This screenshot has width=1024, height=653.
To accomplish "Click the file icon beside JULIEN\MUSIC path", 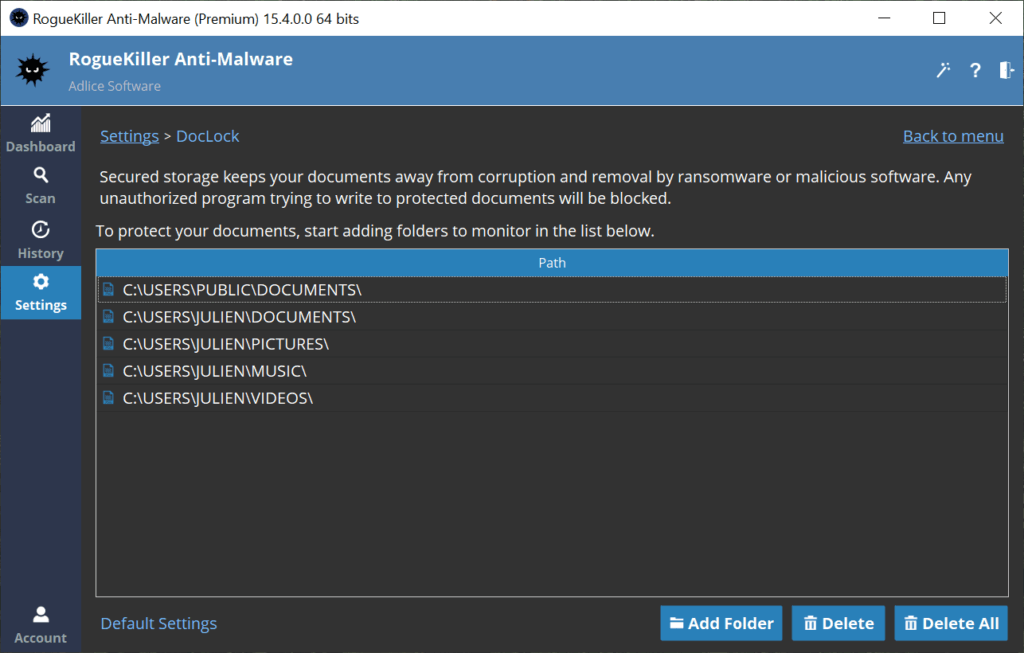I will (x=109, y=371).
